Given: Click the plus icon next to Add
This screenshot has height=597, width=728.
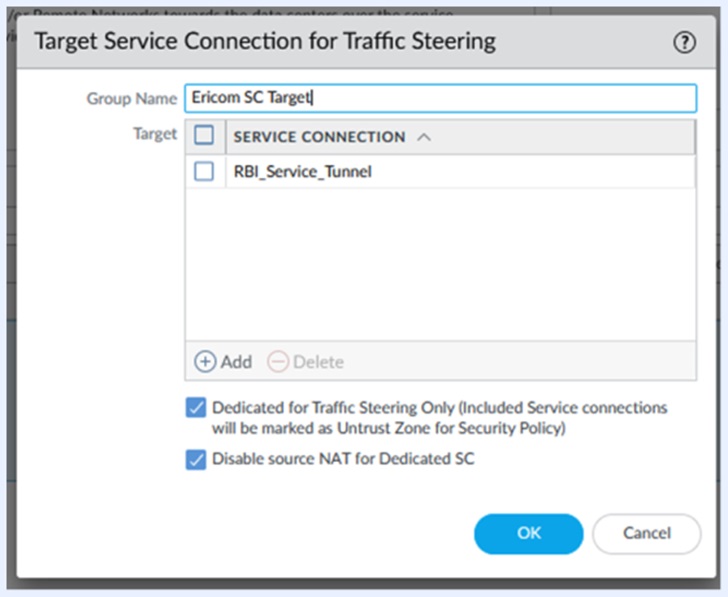Looking at the screenshot, I should (x=205, y=362).
